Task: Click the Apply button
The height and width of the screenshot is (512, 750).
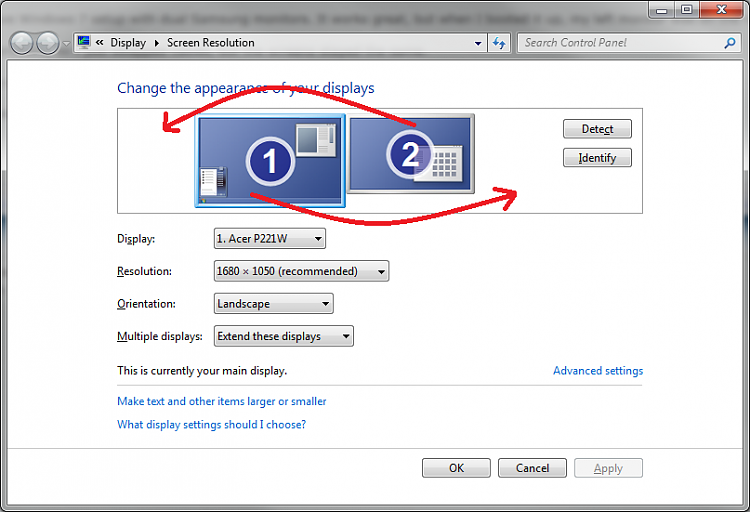Action: pos(608,468)
